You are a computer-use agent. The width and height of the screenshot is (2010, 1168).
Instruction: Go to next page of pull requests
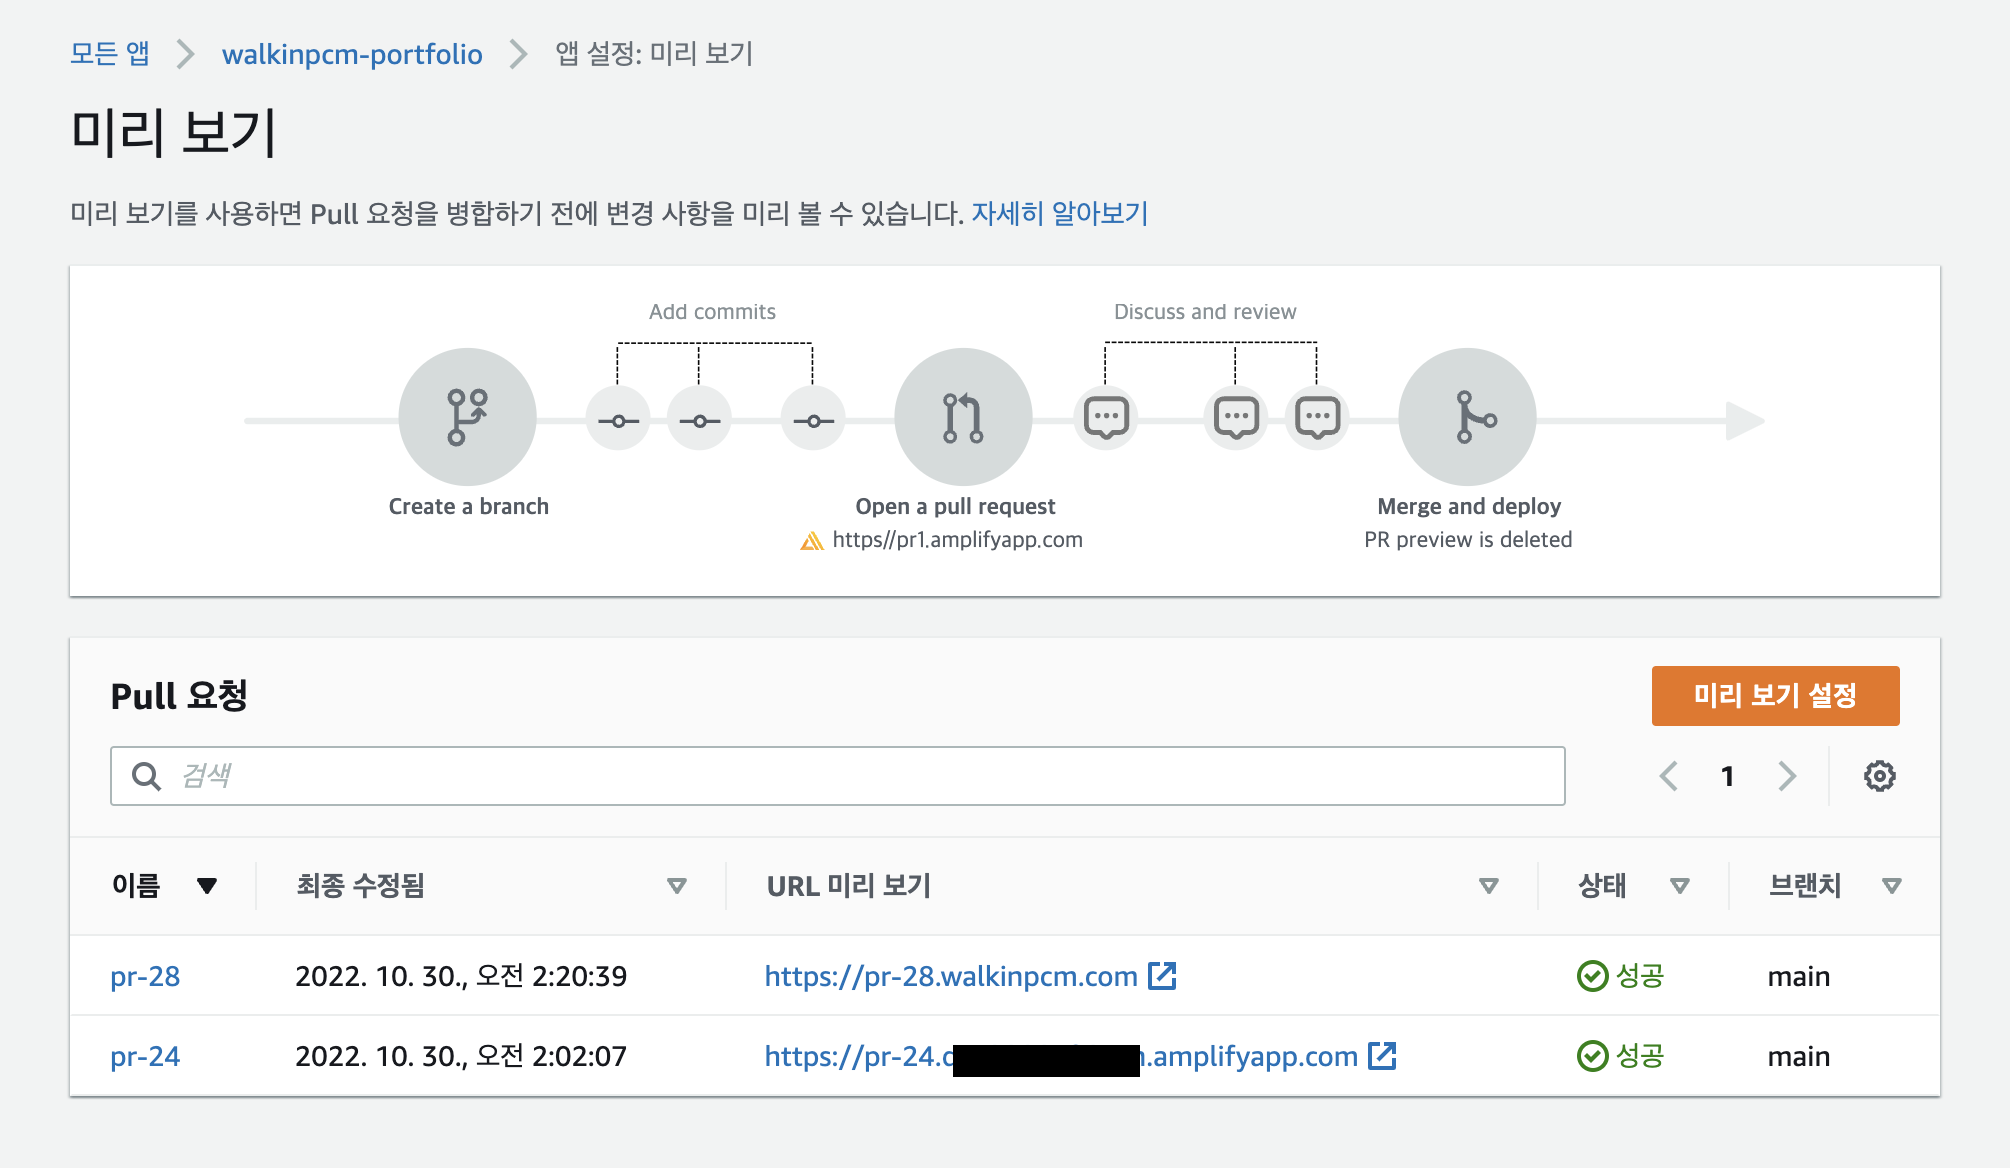(x=1787, y=776)
